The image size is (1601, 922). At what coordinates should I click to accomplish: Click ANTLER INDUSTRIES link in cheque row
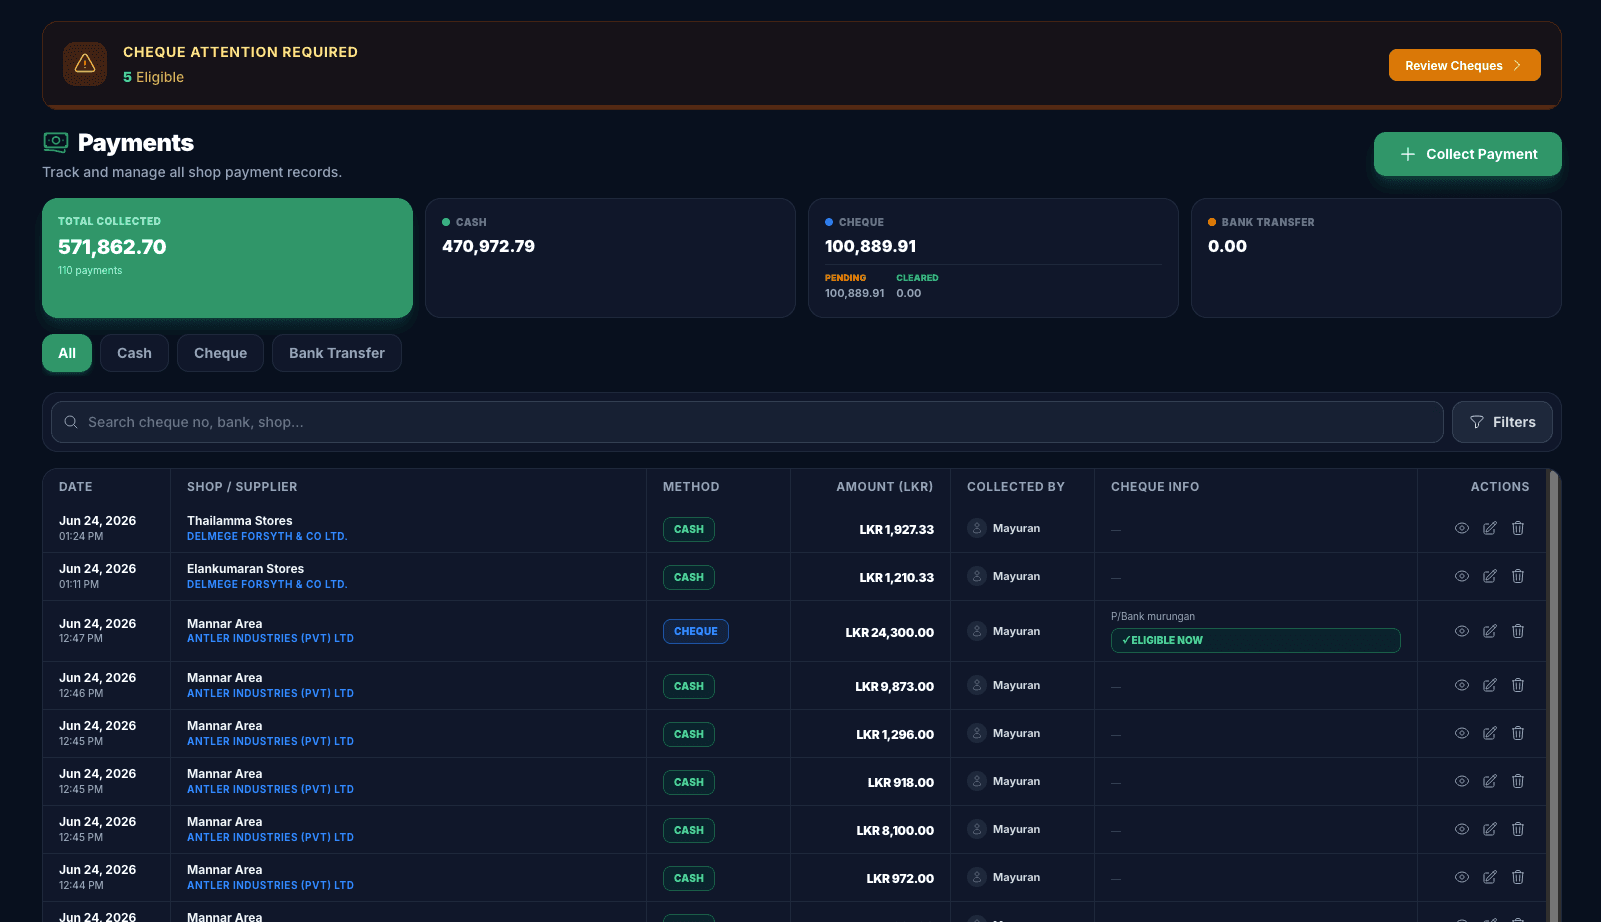(x=270, y=638)
